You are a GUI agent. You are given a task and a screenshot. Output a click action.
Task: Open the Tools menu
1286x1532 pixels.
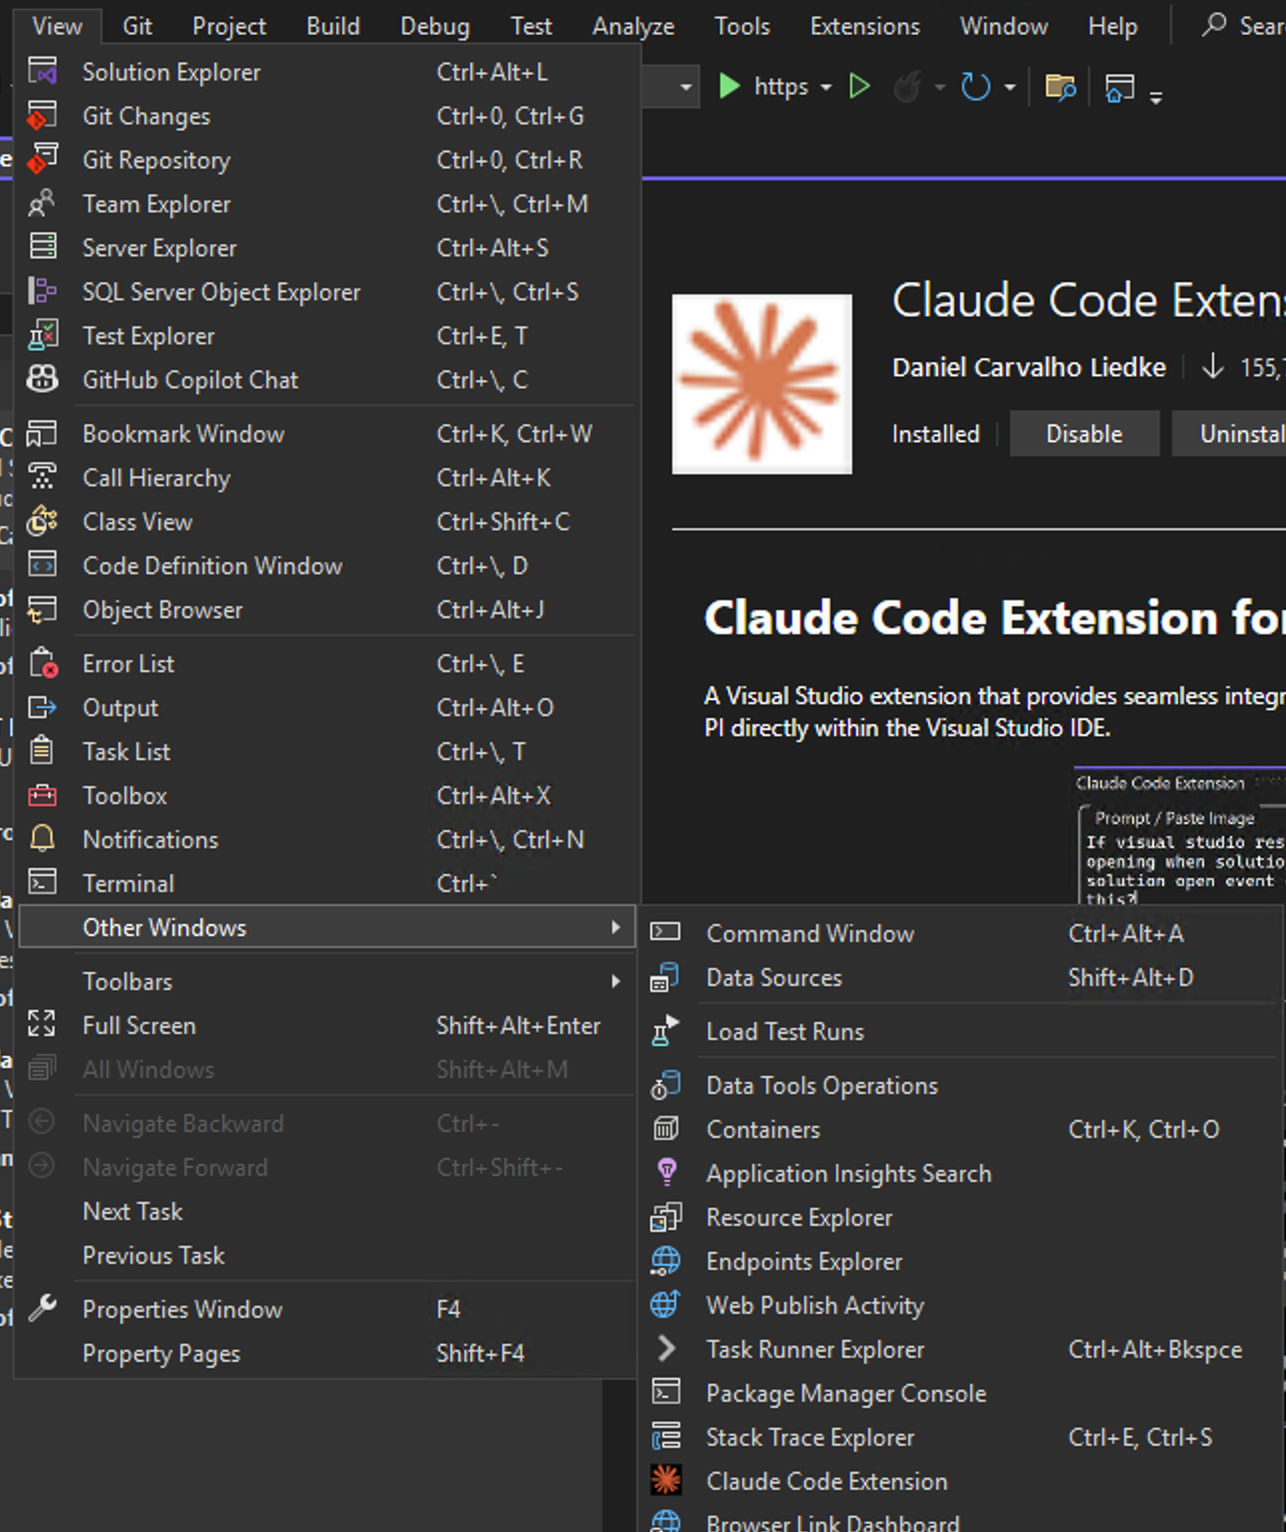pos(742,26)
